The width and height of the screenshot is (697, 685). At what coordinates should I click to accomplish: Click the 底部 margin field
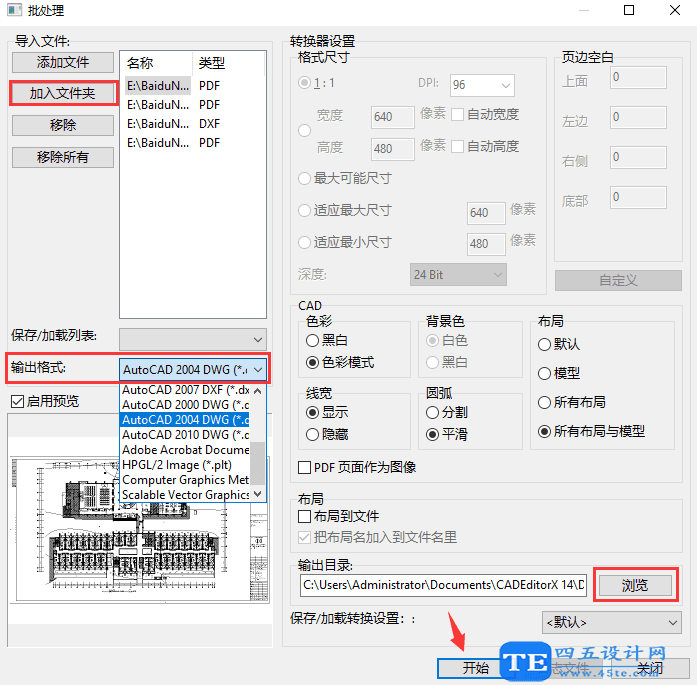point(638,197)
